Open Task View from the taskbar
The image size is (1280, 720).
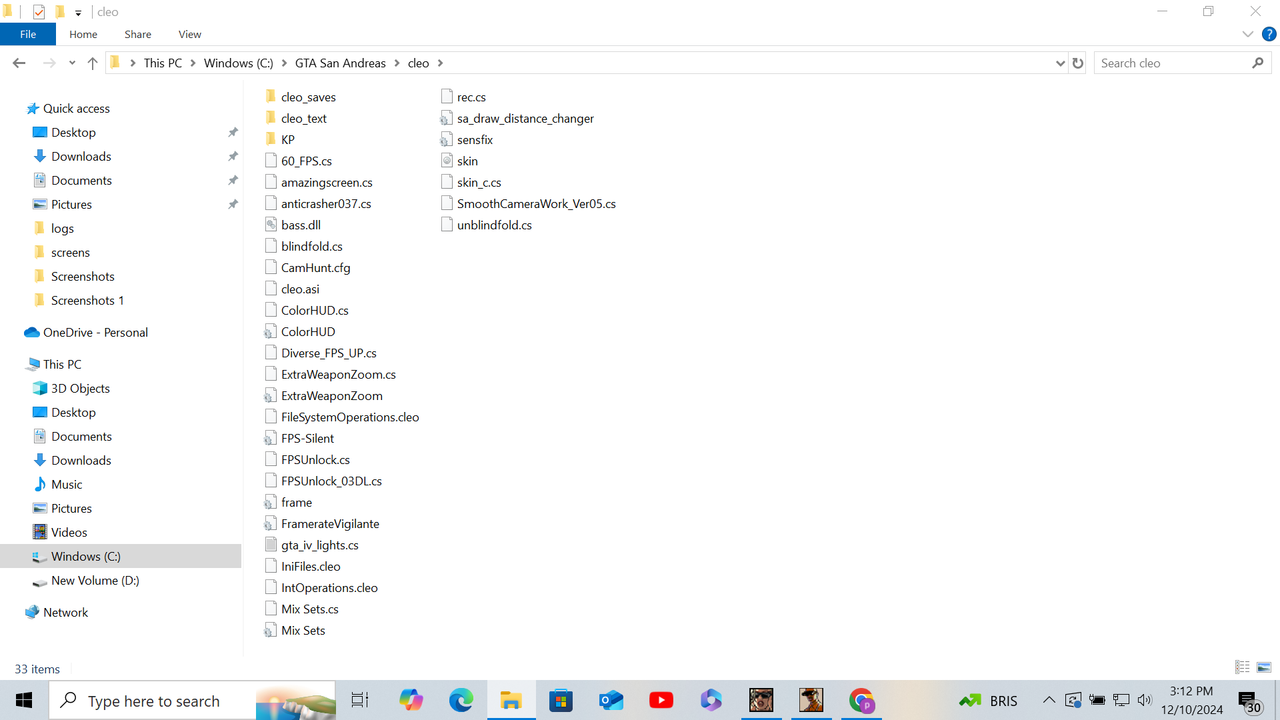[360, 700]
